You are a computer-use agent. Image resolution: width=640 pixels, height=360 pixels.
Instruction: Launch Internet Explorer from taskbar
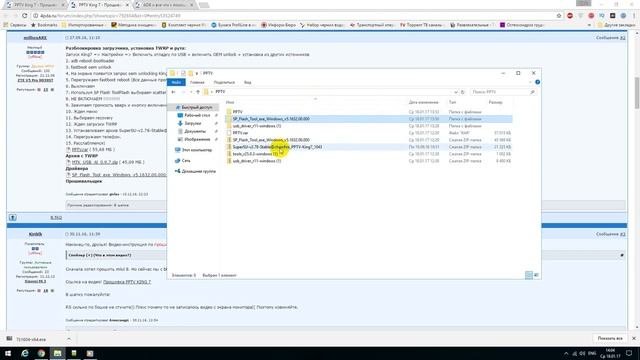click(24, 353)
